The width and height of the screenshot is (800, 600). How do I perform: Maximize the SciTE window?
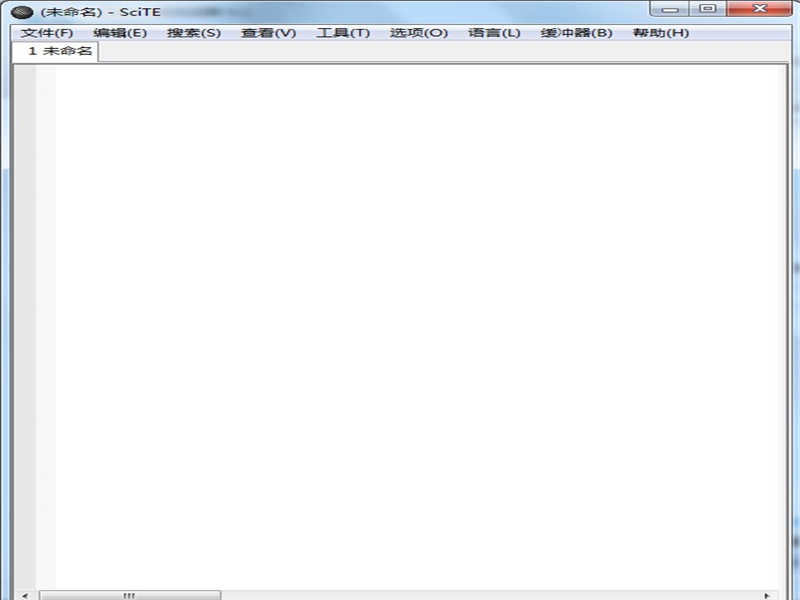[708, 9]
